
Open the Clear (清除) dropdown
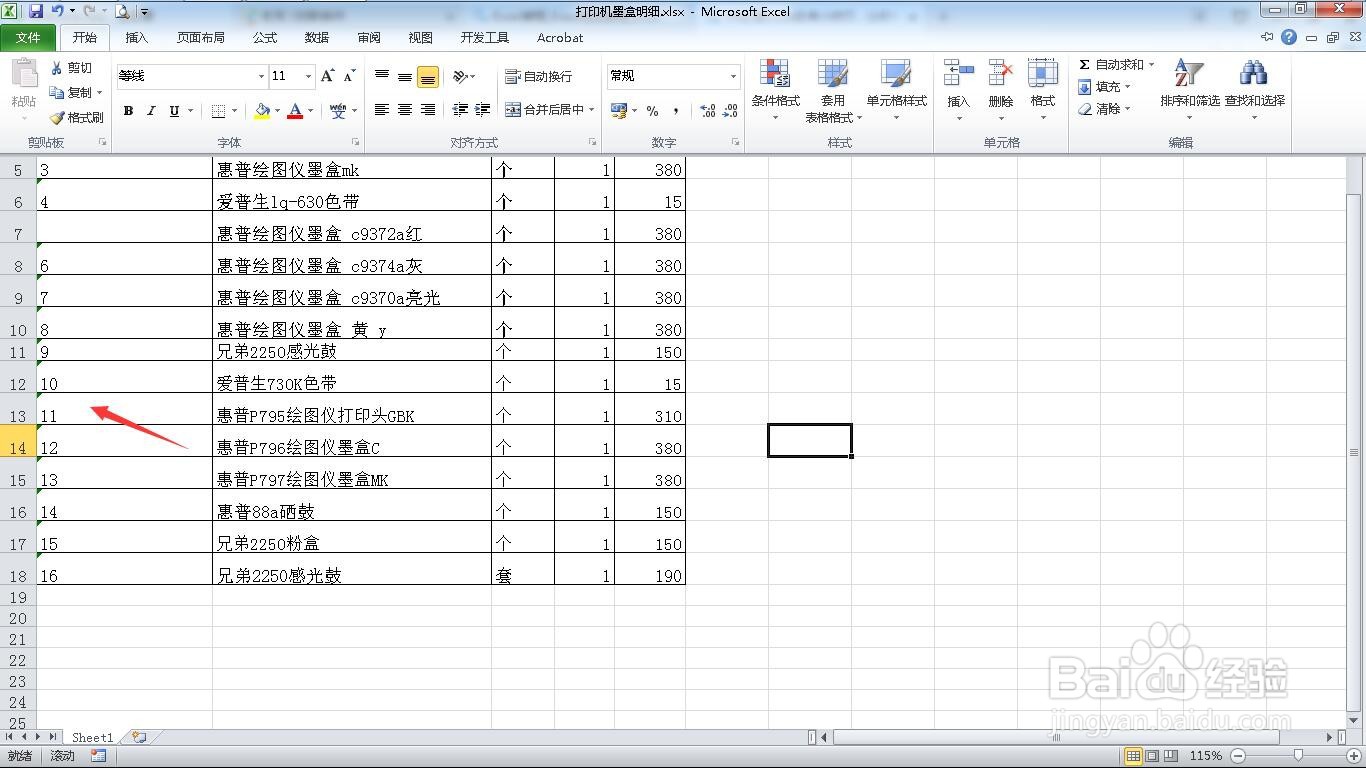tap(1105, 109)
